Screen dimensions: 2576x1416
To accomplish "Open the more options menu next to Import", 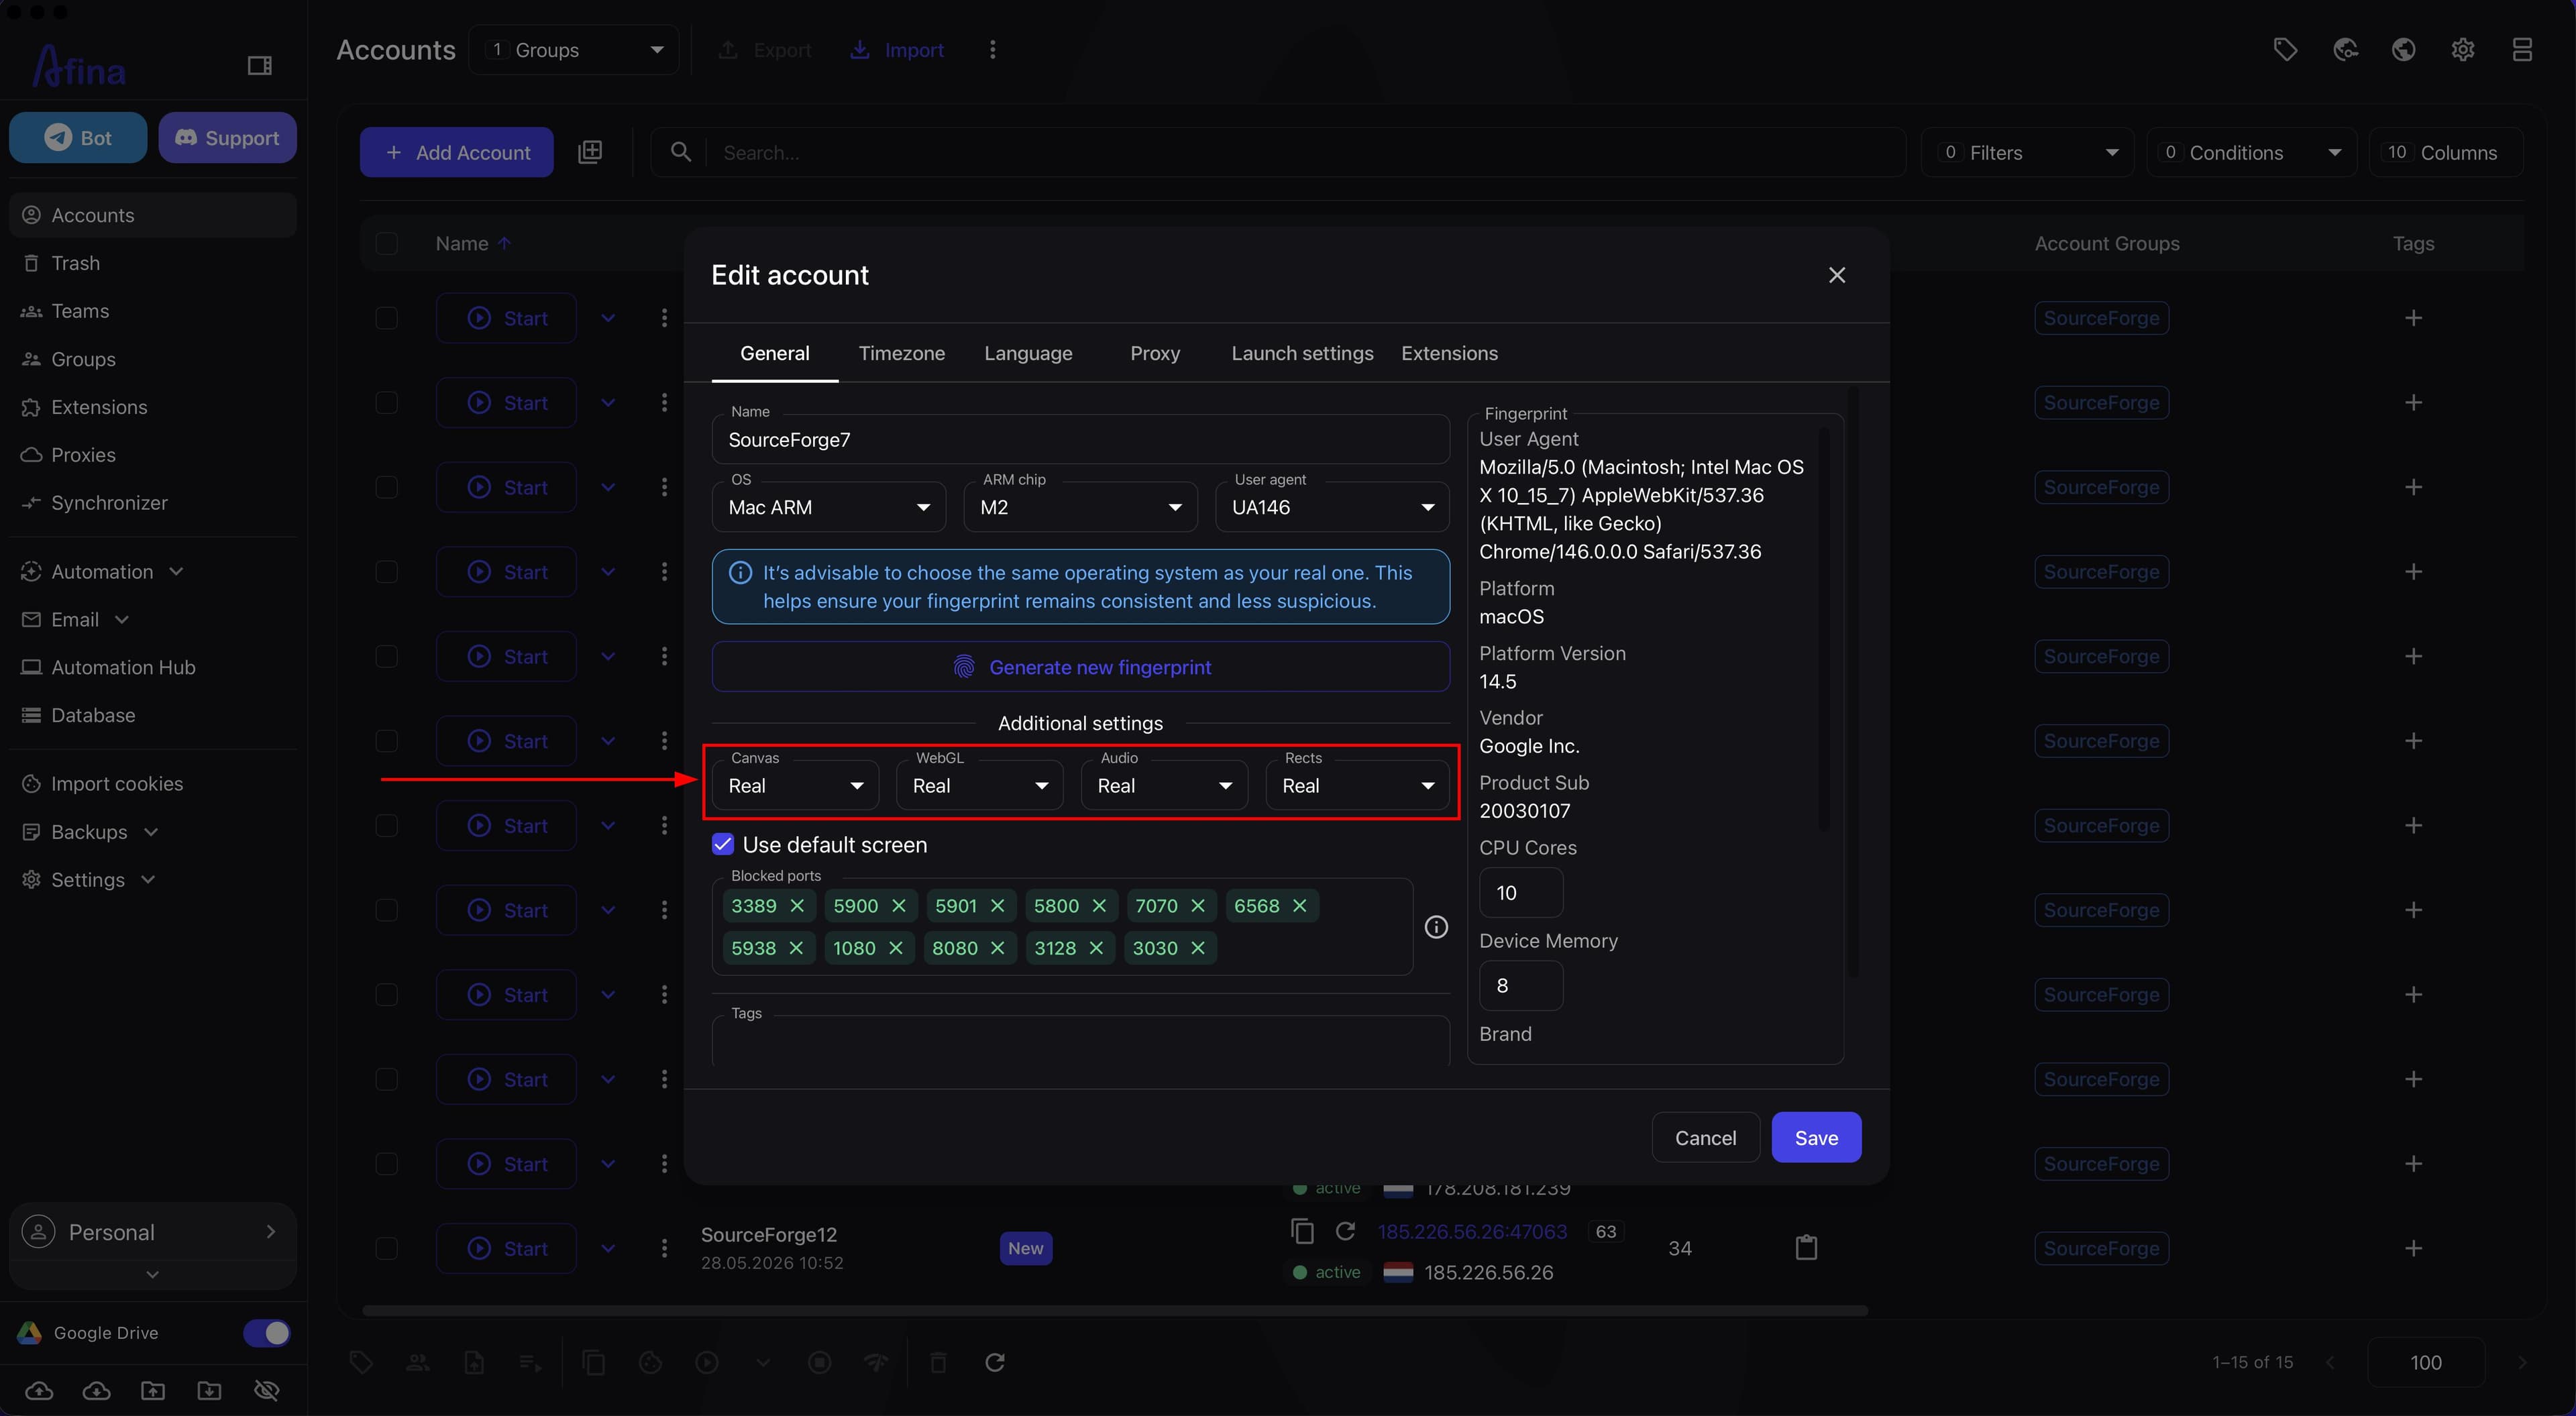I will click(993, 49).
